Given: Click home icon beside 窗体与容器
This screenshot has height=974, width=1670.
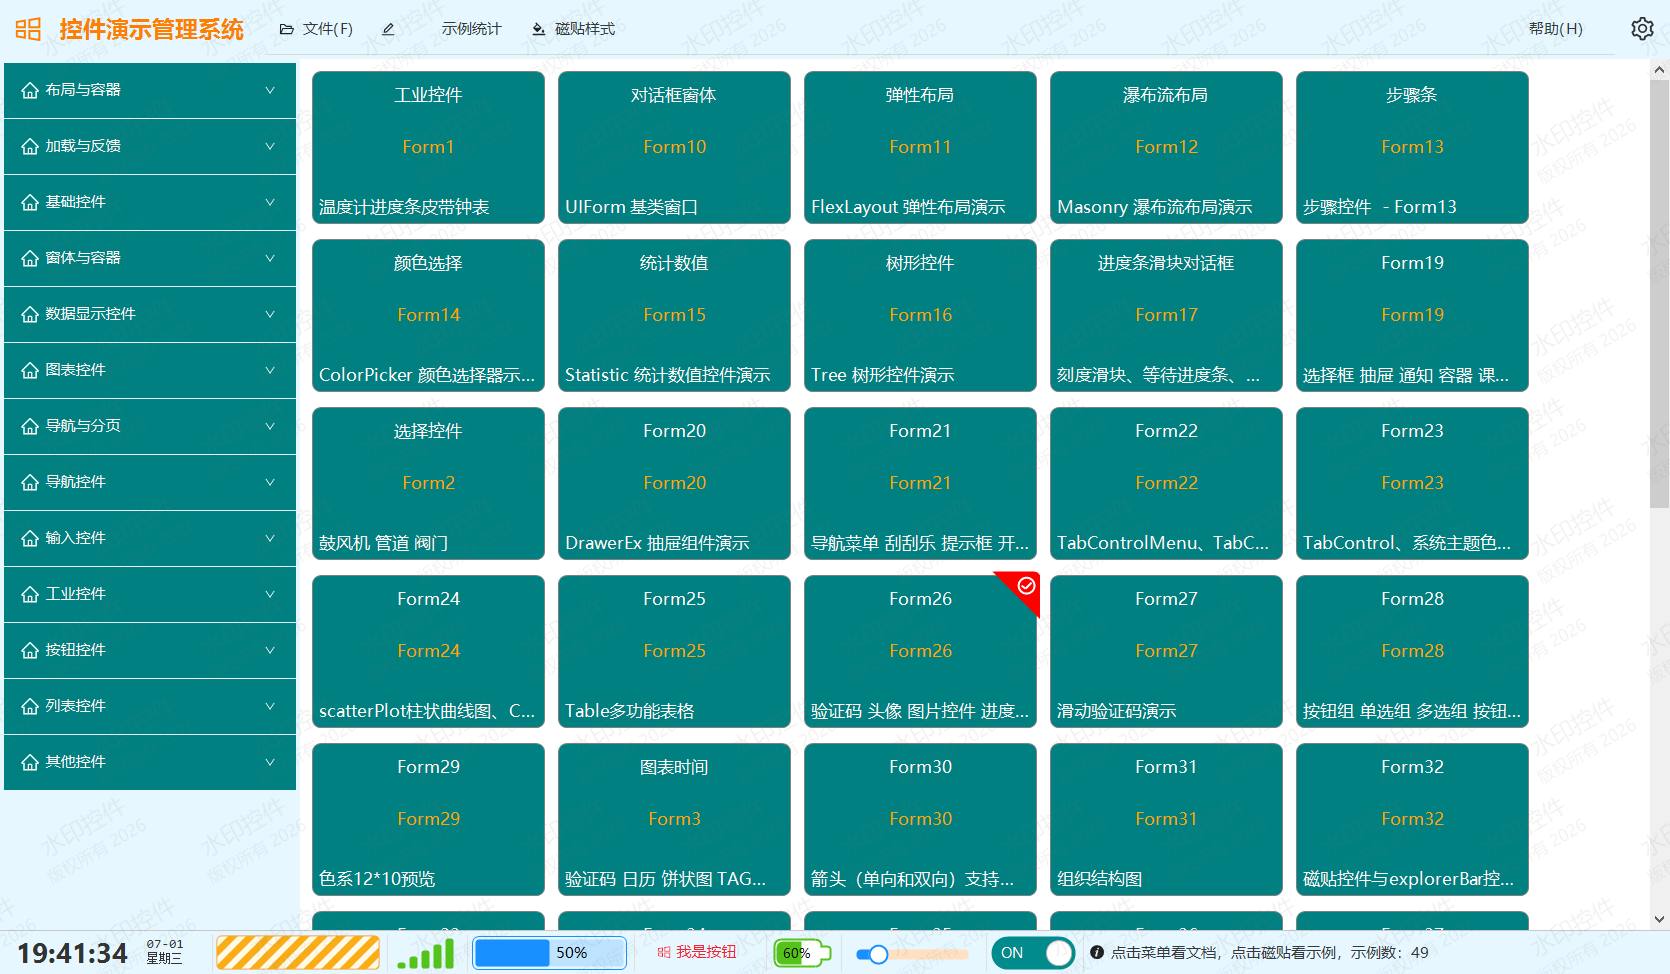Looking at the screenshot, I should pos(30,258).
